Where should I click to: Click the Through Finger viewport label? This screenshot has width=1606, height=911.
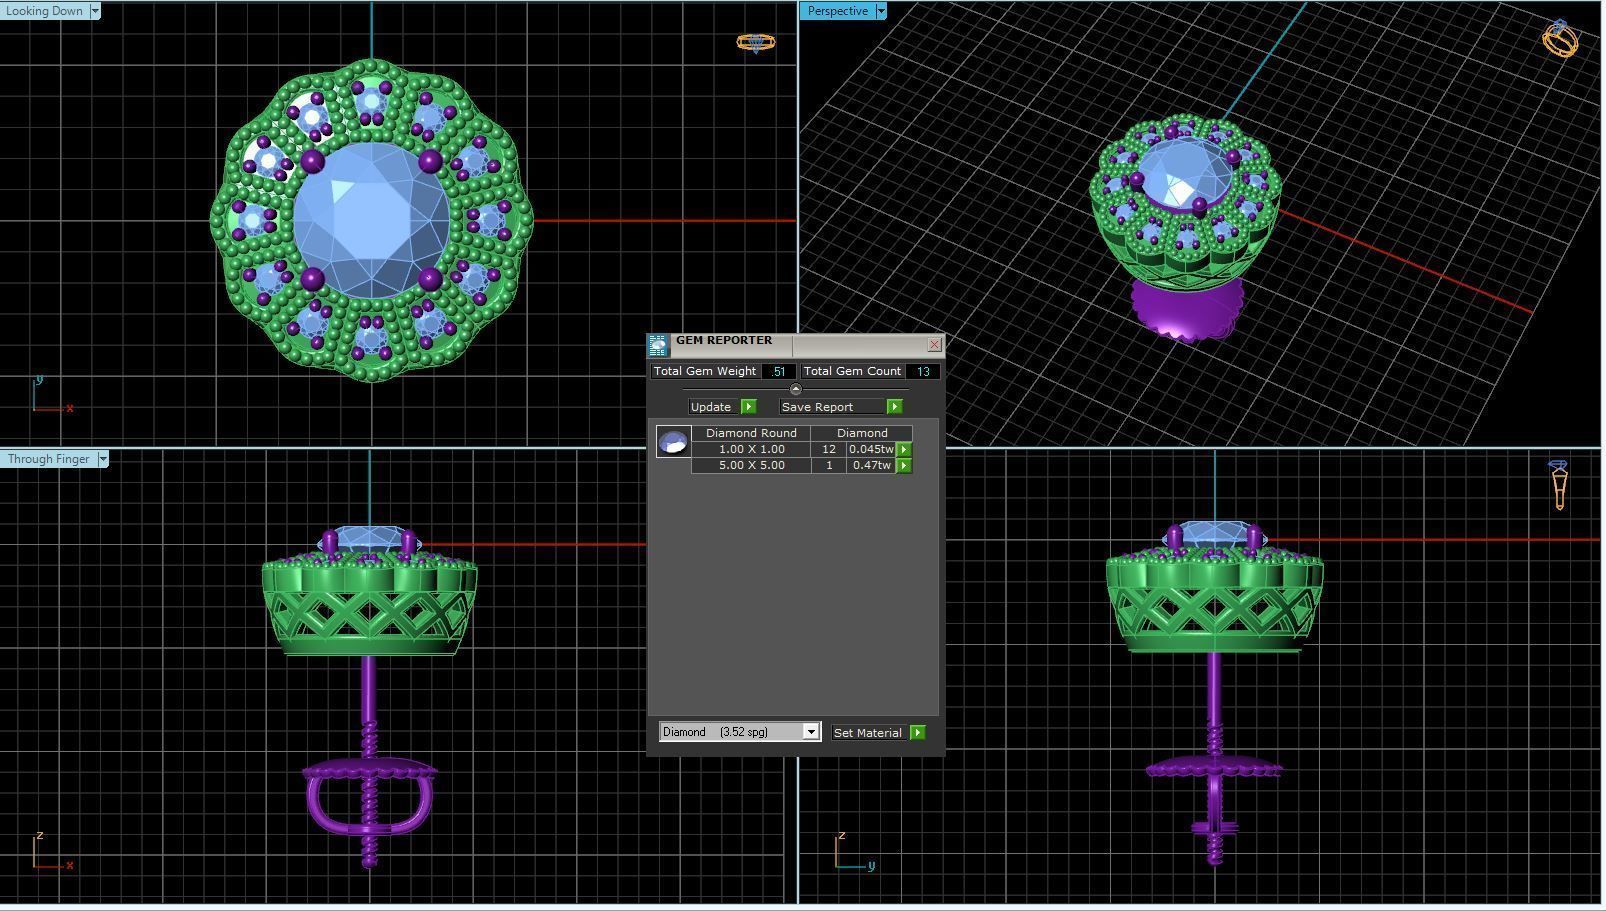click(49, 459)
